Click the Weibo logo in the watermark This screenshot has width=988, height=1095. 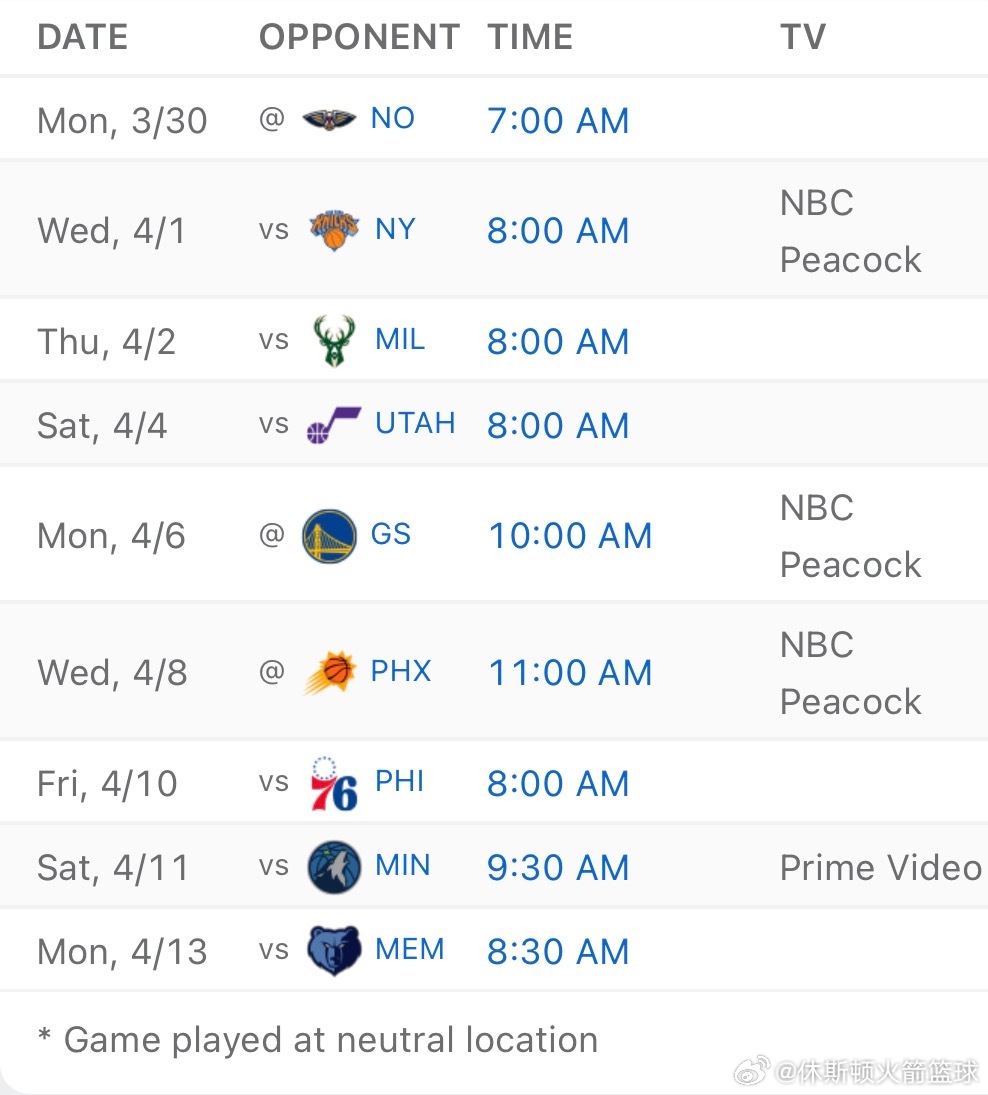point(751,1069)
